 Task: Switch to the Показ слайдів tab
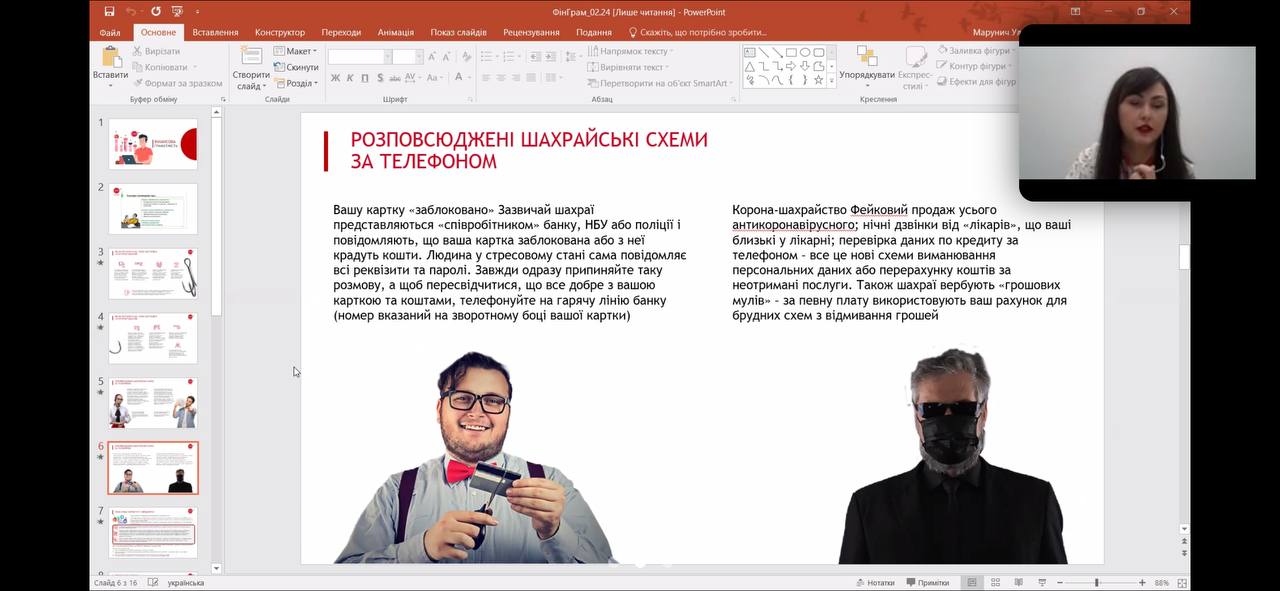click(458, 32)
